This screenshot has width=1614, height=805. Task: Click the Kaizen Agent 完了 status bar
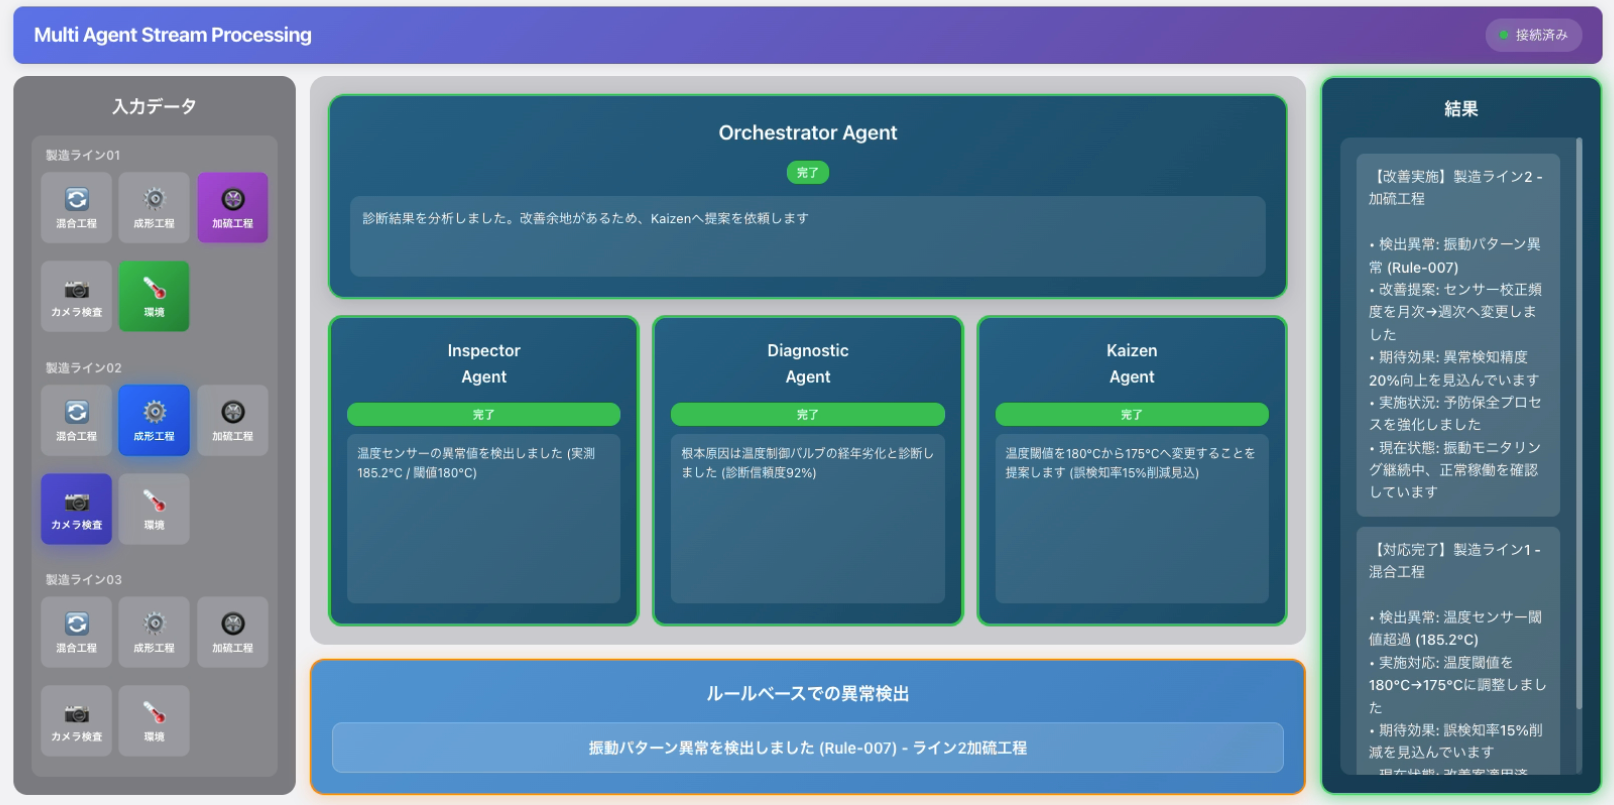[1132, 414]
